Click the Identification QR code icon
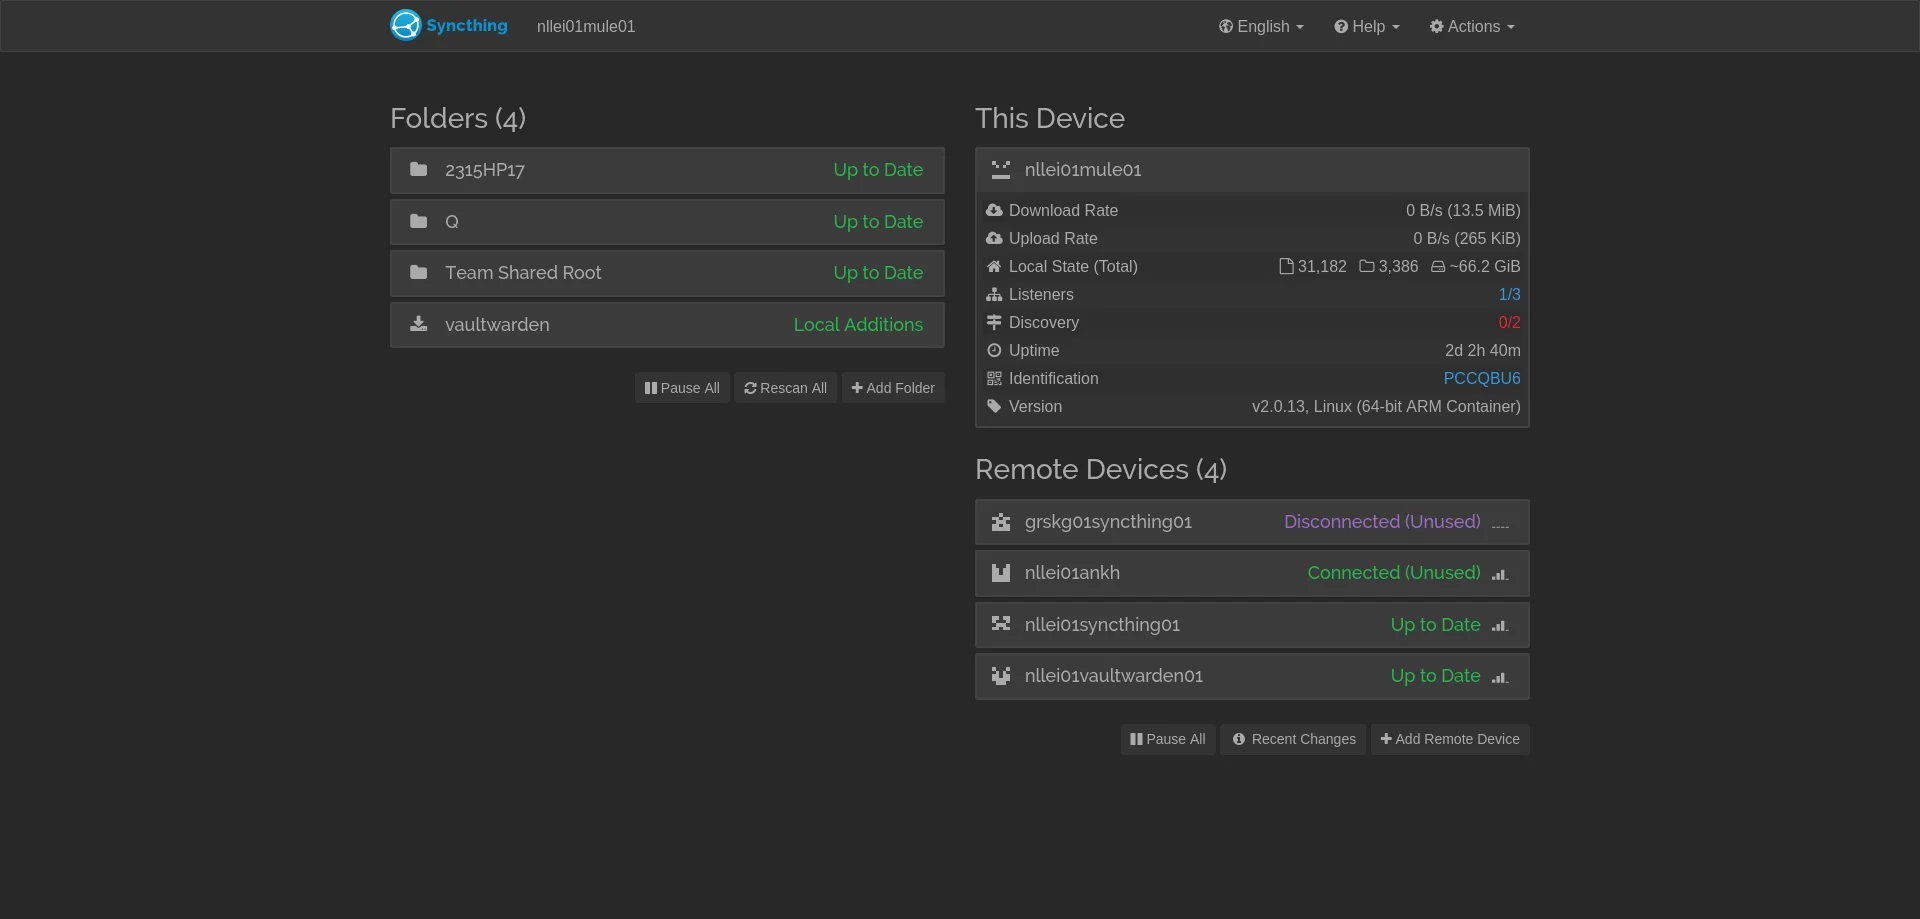Image resolution: width=1920 pixels, height=919 pixels. (994, 378)
